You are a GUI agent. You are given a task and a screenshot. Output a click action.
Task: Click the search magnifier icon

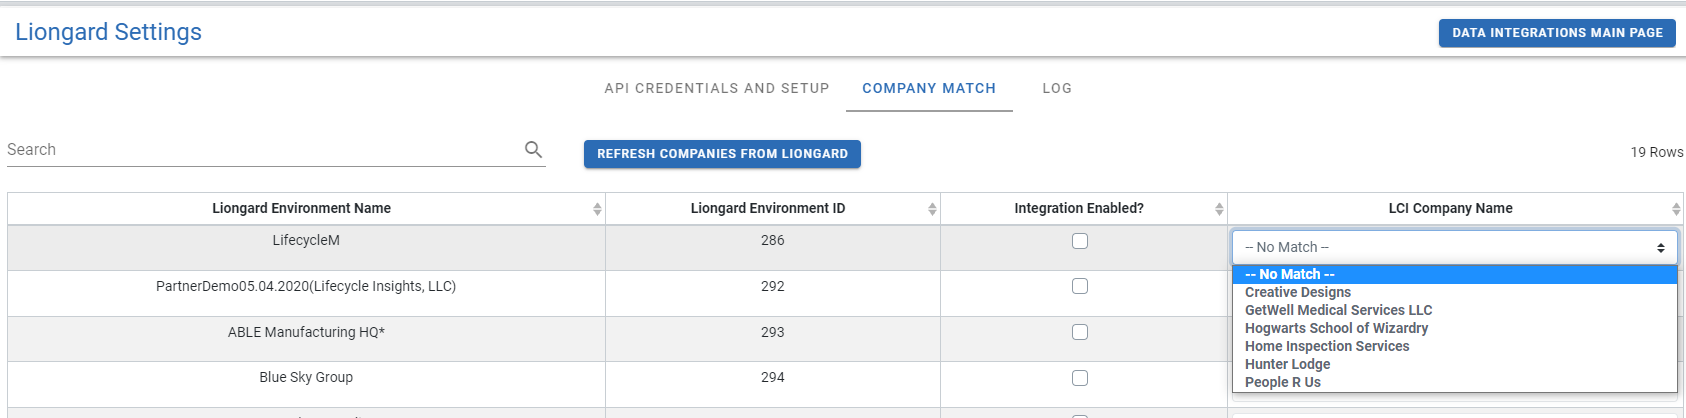tap(533, 149)
